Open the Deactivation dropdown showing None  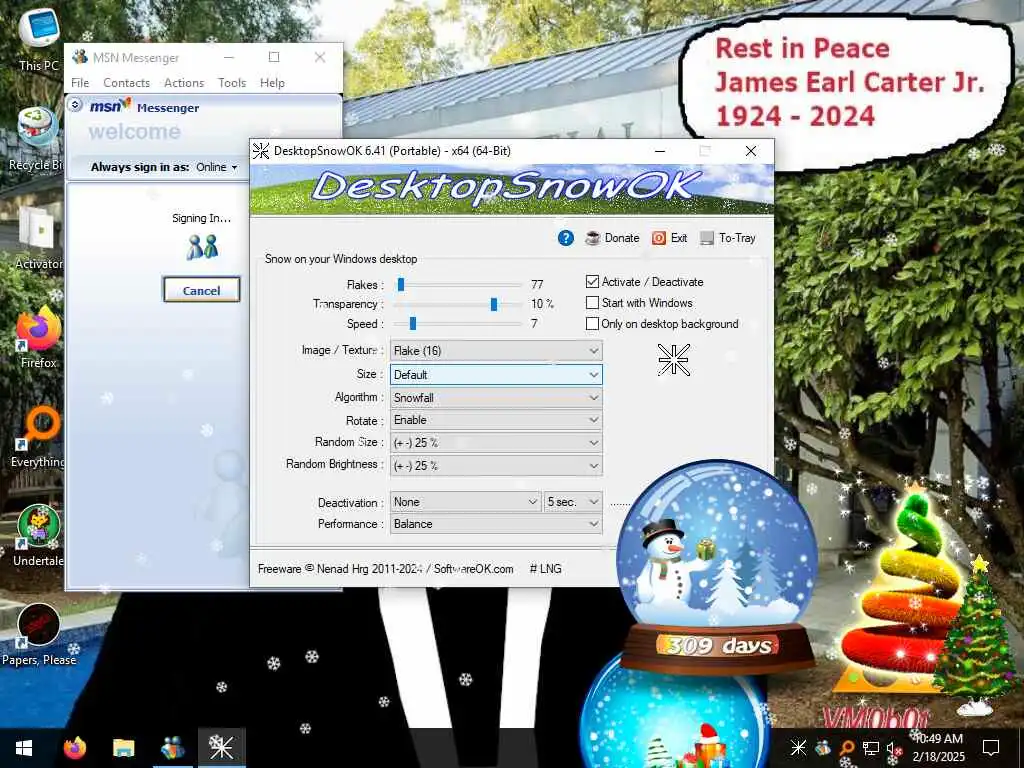click(465, 502)
